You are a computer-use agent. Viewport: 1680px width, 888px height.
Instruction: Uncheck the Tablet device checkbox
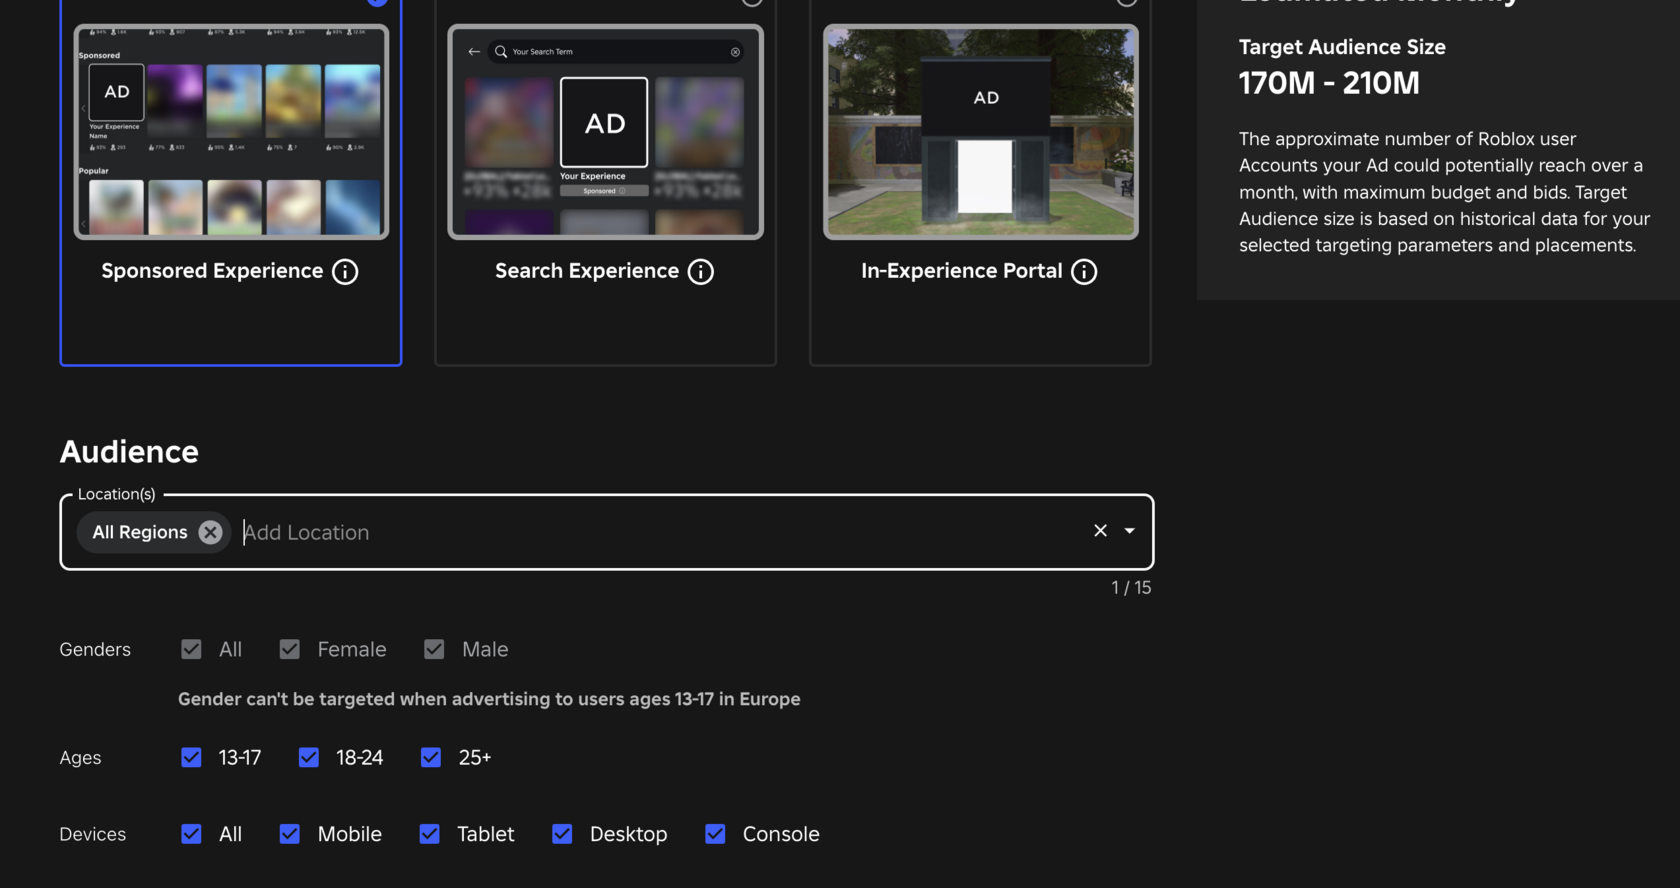[x=430, y=834]
